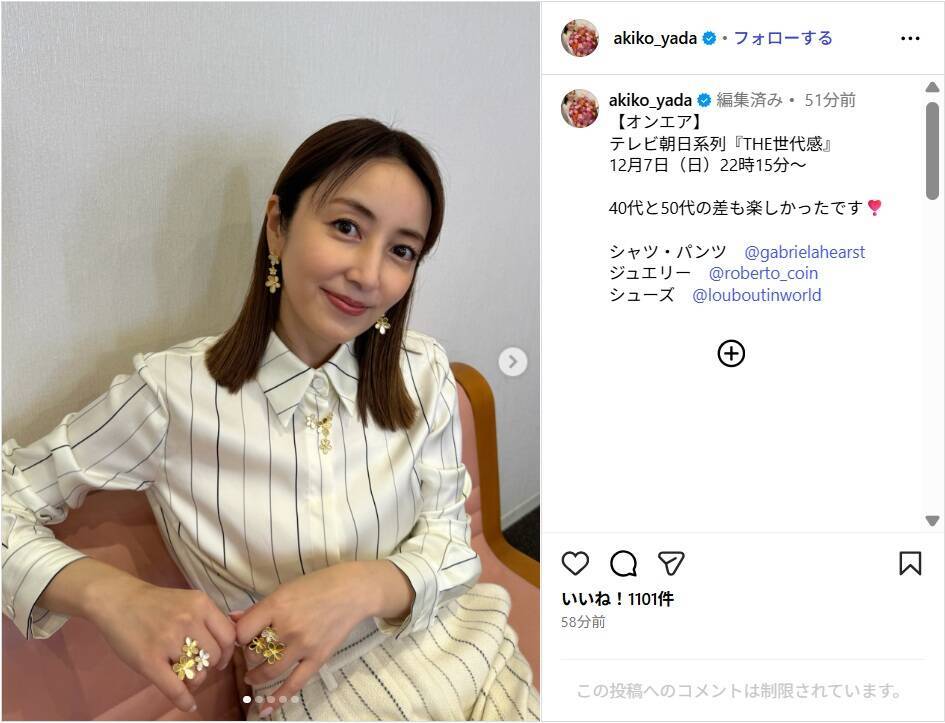Screen dimensions: 945x723
Task: Like the post with the heart icon
Action: 575,563
